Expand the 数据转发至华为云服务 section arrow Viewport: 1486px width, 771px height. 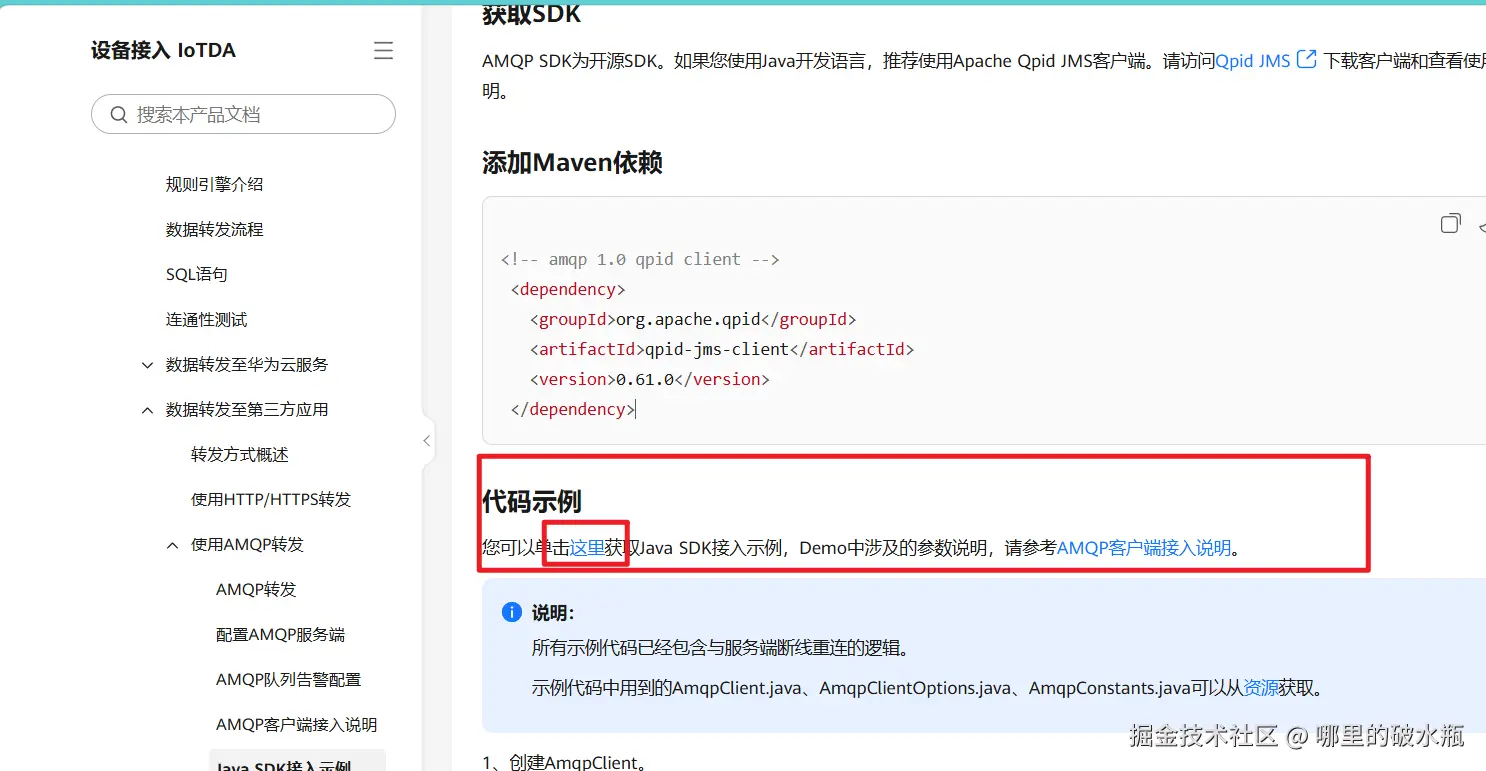(x=148, y=365)
